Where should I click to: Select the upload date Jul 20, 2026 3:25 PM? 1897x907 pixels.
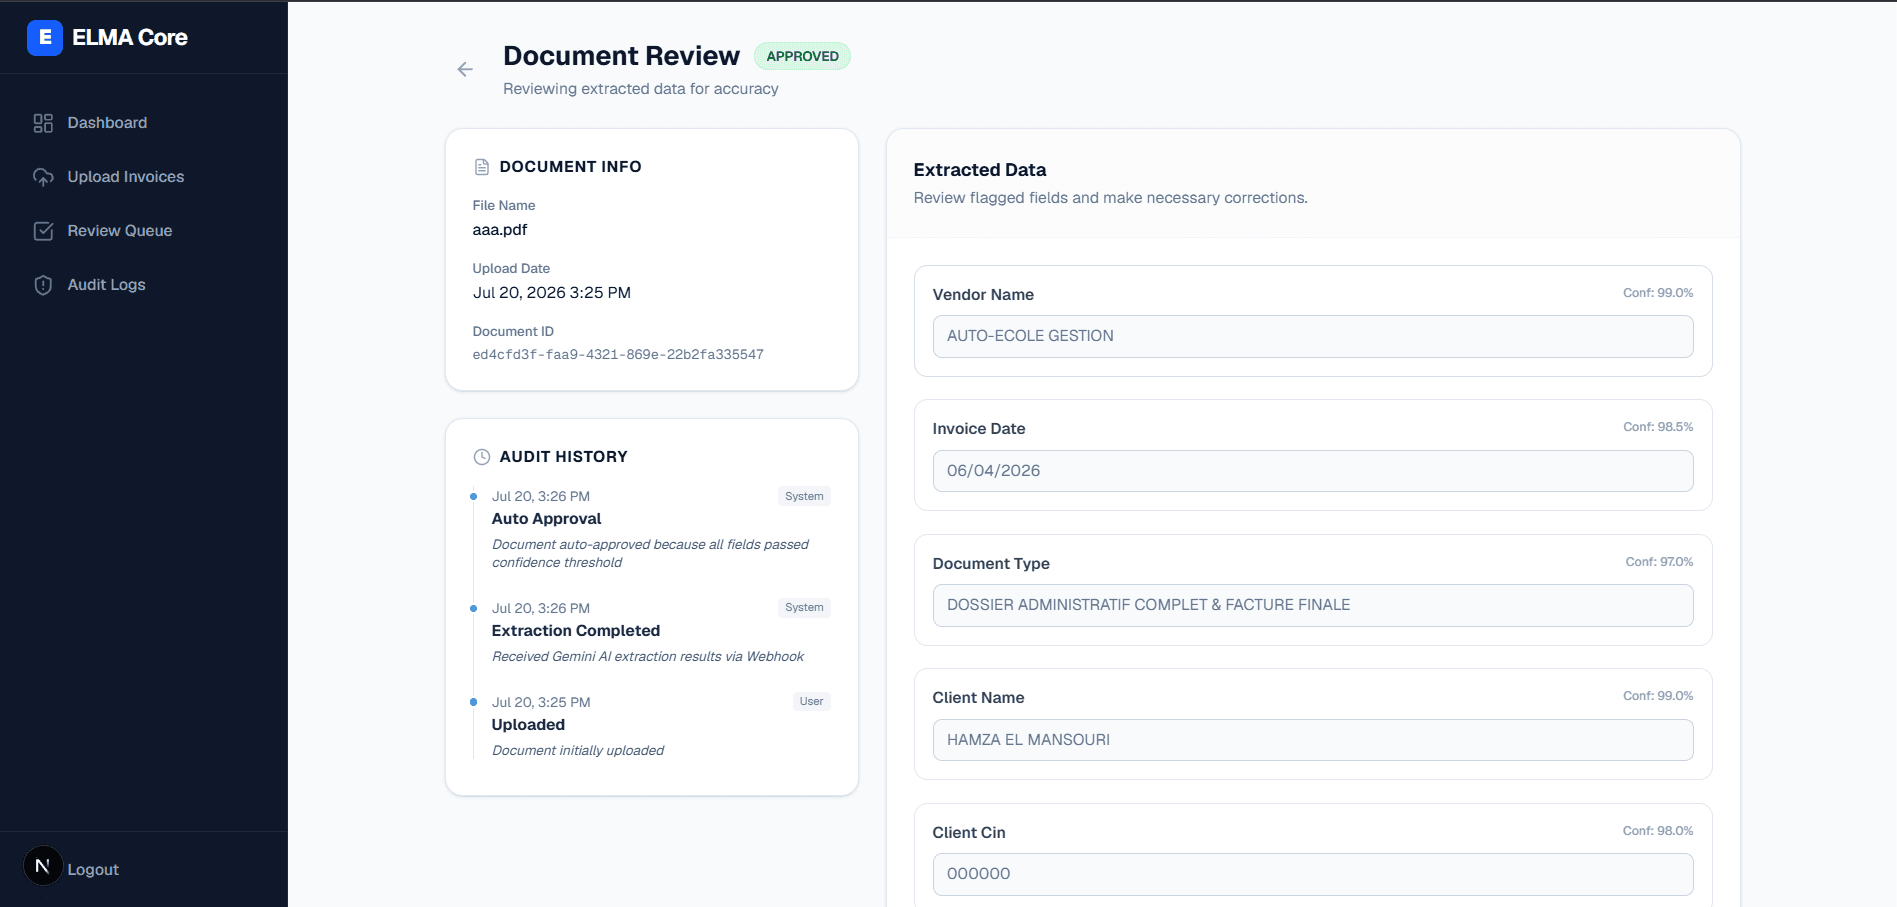(552, 293)
